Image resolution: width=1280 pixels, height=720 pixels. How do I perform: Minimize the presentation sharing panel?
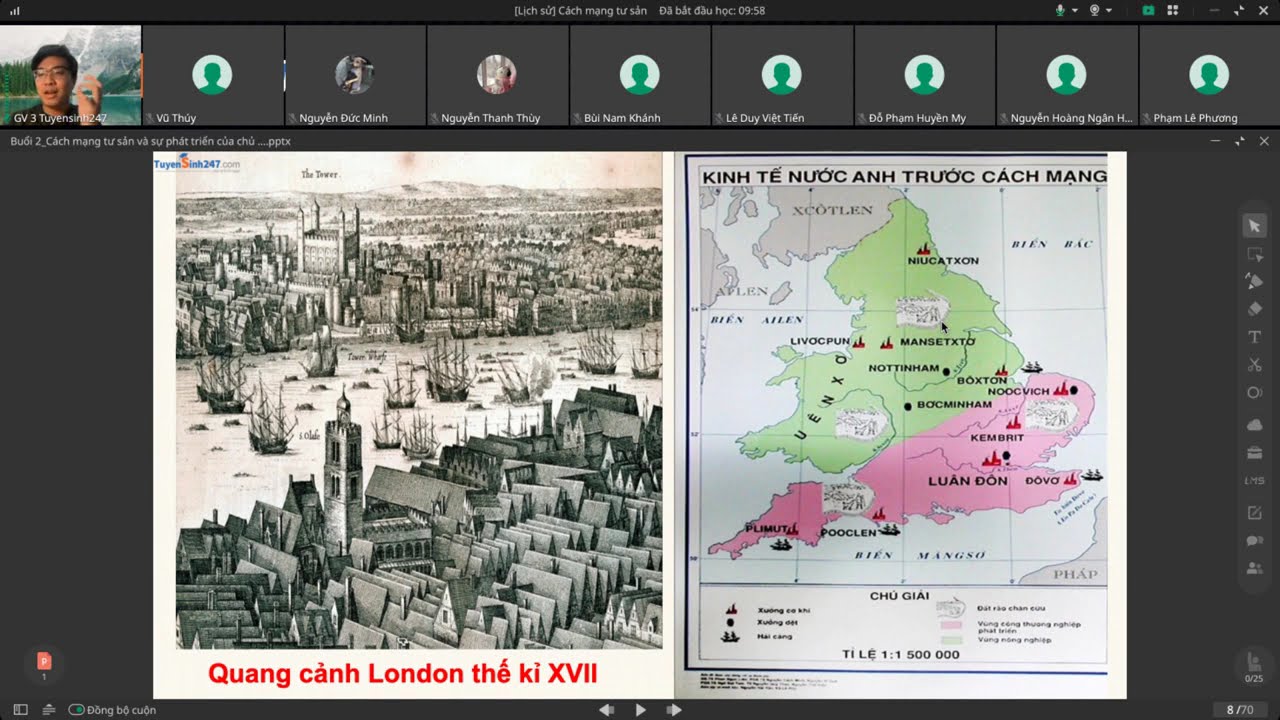[x=1216, y=141]
